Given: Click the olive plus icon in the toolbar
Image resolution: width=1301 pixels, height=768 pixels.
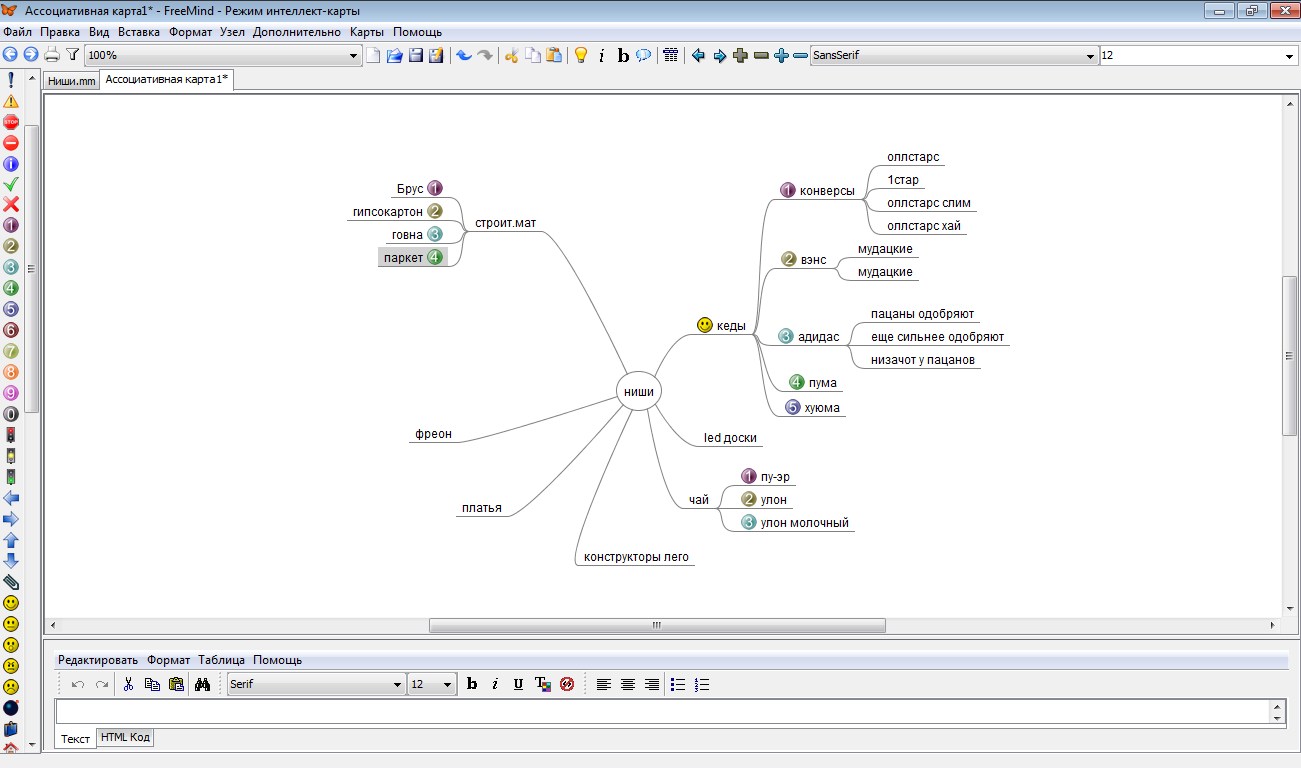Looking at the screenshot, I should click(740, 56).
